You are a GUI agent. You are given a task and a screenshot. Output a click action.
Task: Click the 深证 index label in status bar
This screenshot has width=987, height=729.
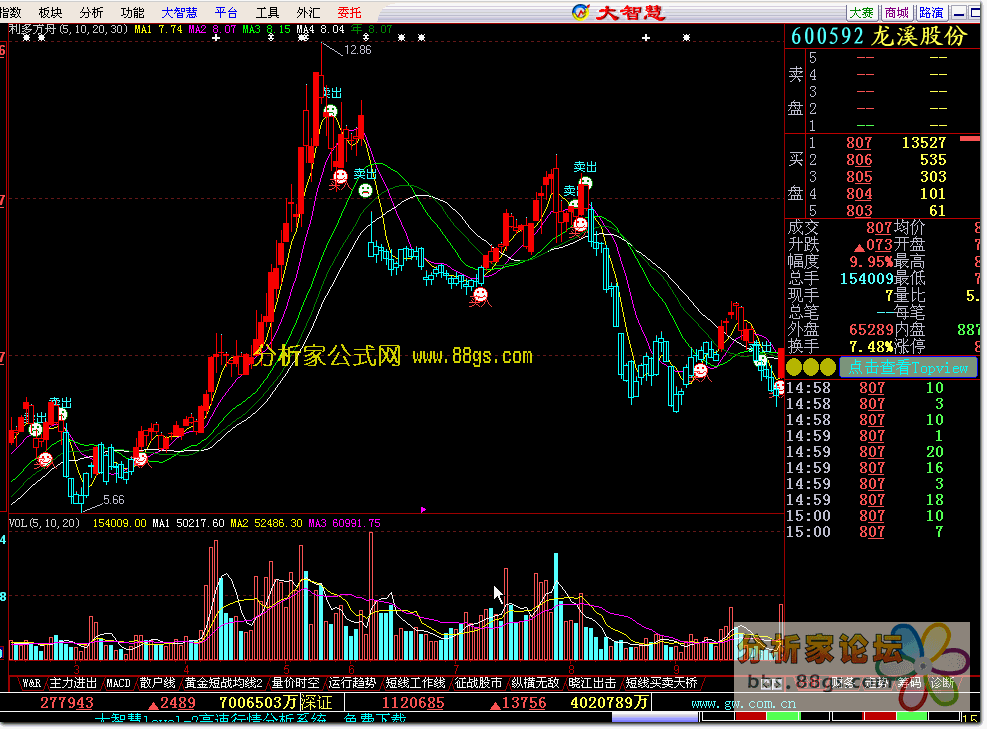click(x=315, y=703)
